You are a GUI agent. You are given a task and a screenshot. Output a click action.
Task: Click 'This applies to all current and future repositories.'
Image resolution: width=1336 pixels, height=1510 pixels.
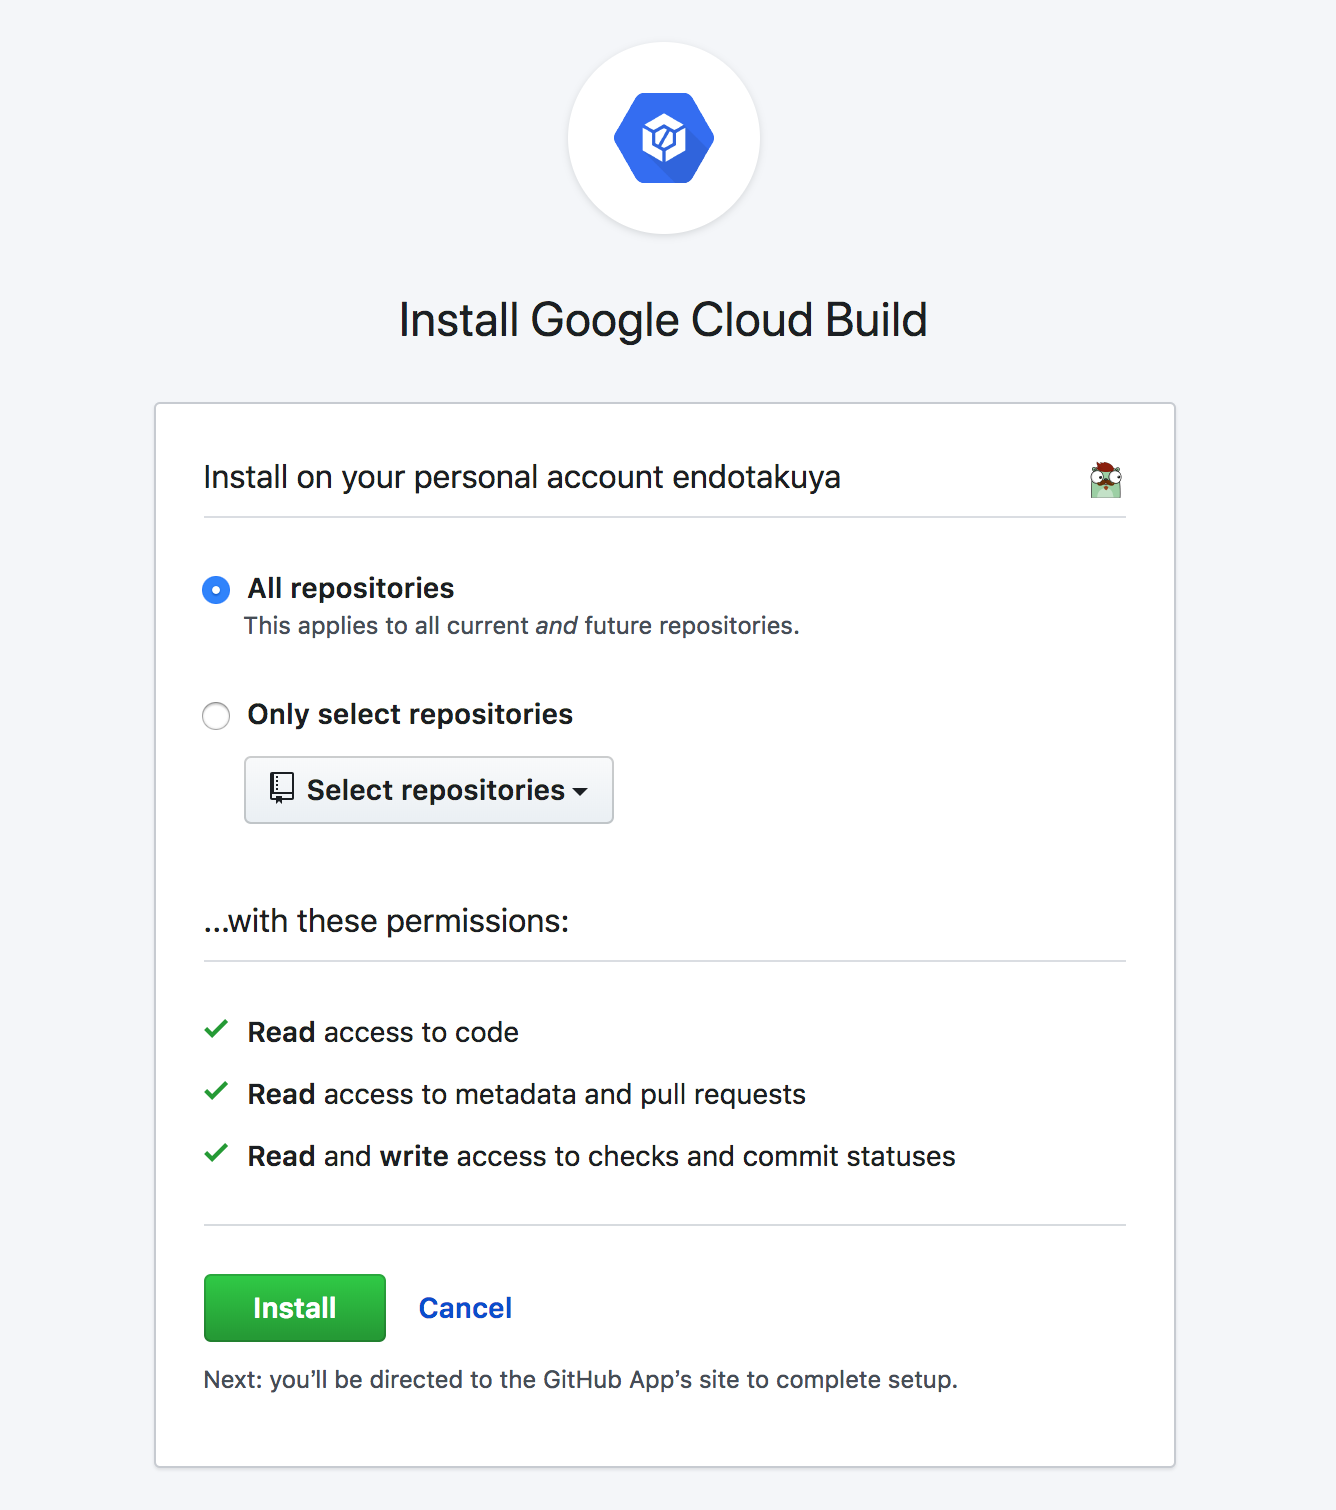tap(522, 626)
